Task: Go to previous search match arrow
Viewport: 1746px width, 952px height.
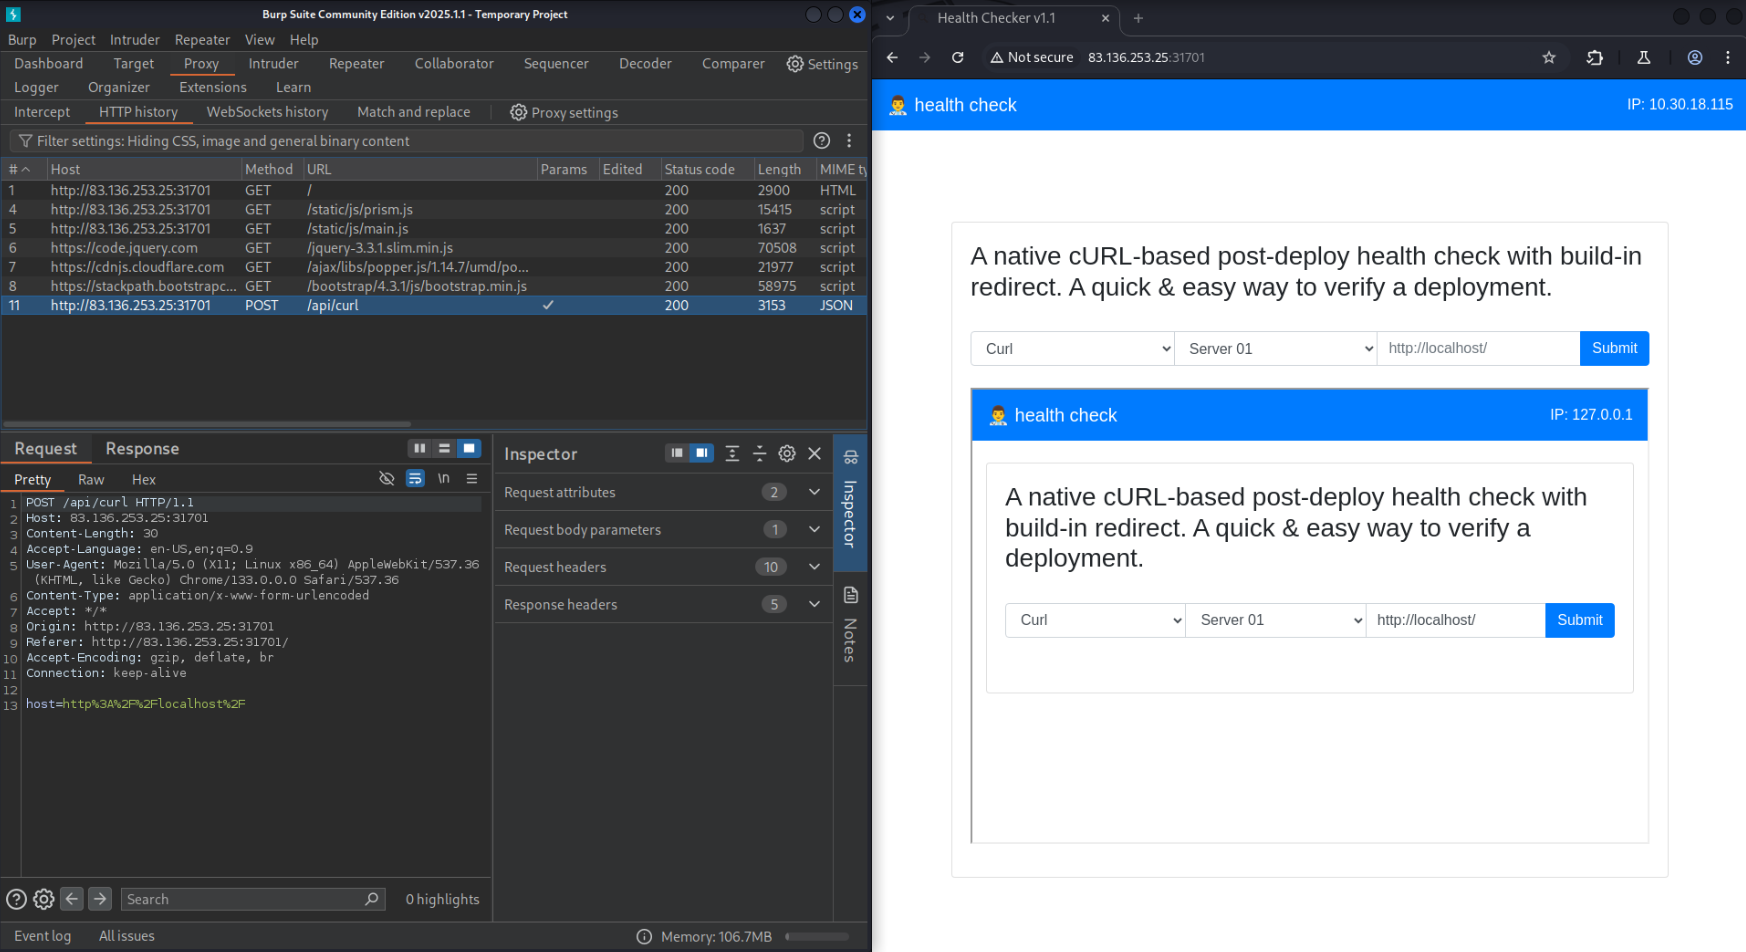Action: pyautogui.click(x=72, y=899)
